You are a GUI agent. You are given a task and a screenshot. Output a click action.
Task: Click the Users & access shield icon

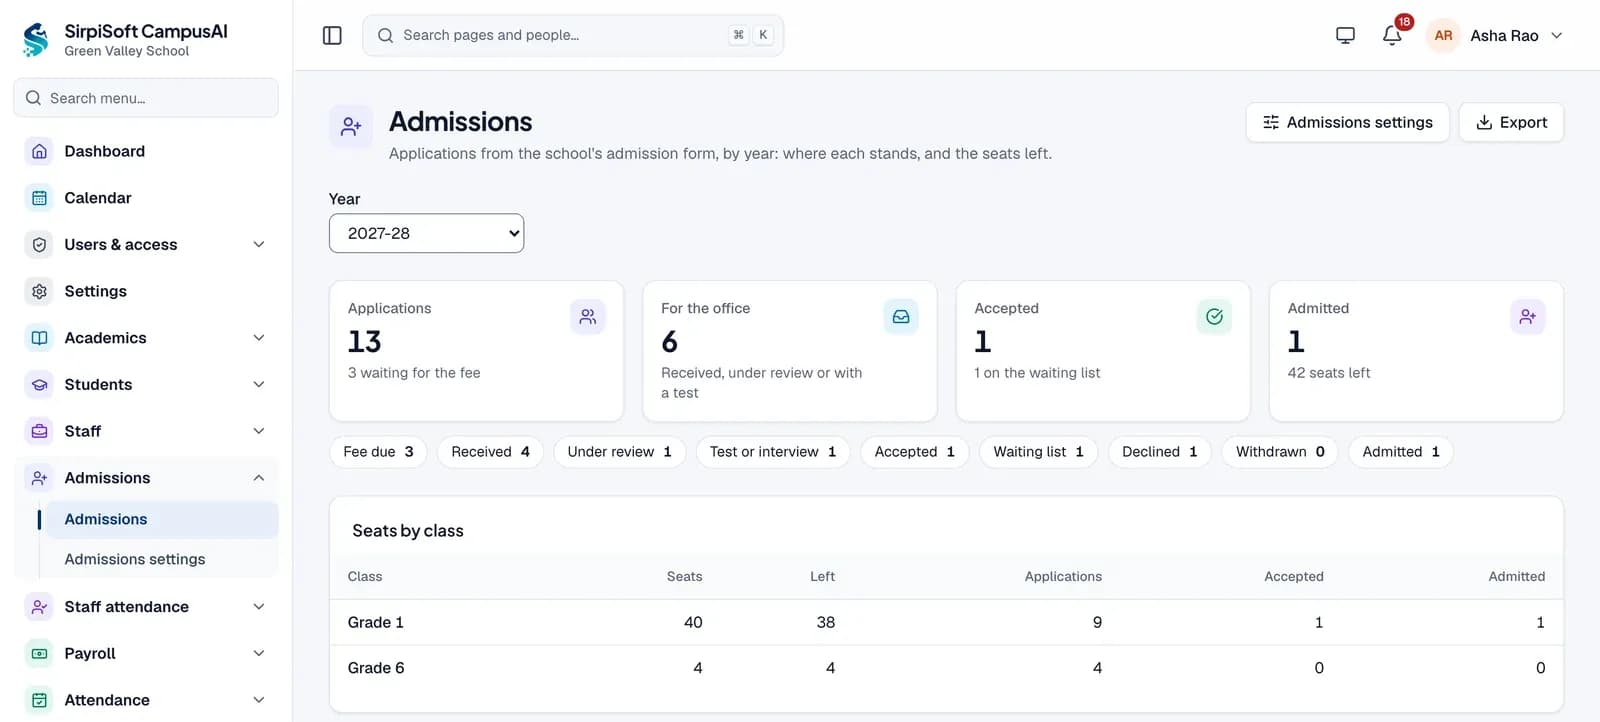pyautogui.click(x=39, y=244)
